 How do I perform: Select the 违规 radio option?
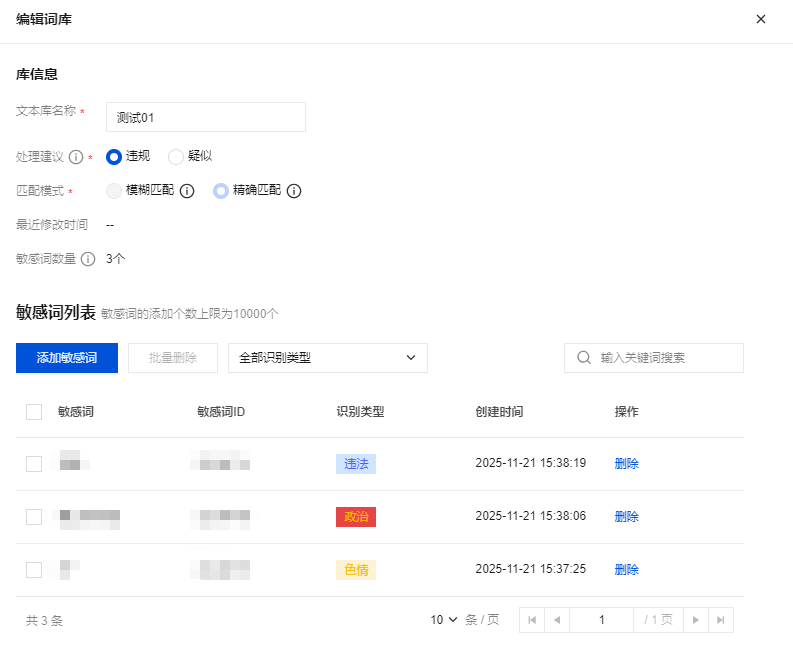click(114, 156)
